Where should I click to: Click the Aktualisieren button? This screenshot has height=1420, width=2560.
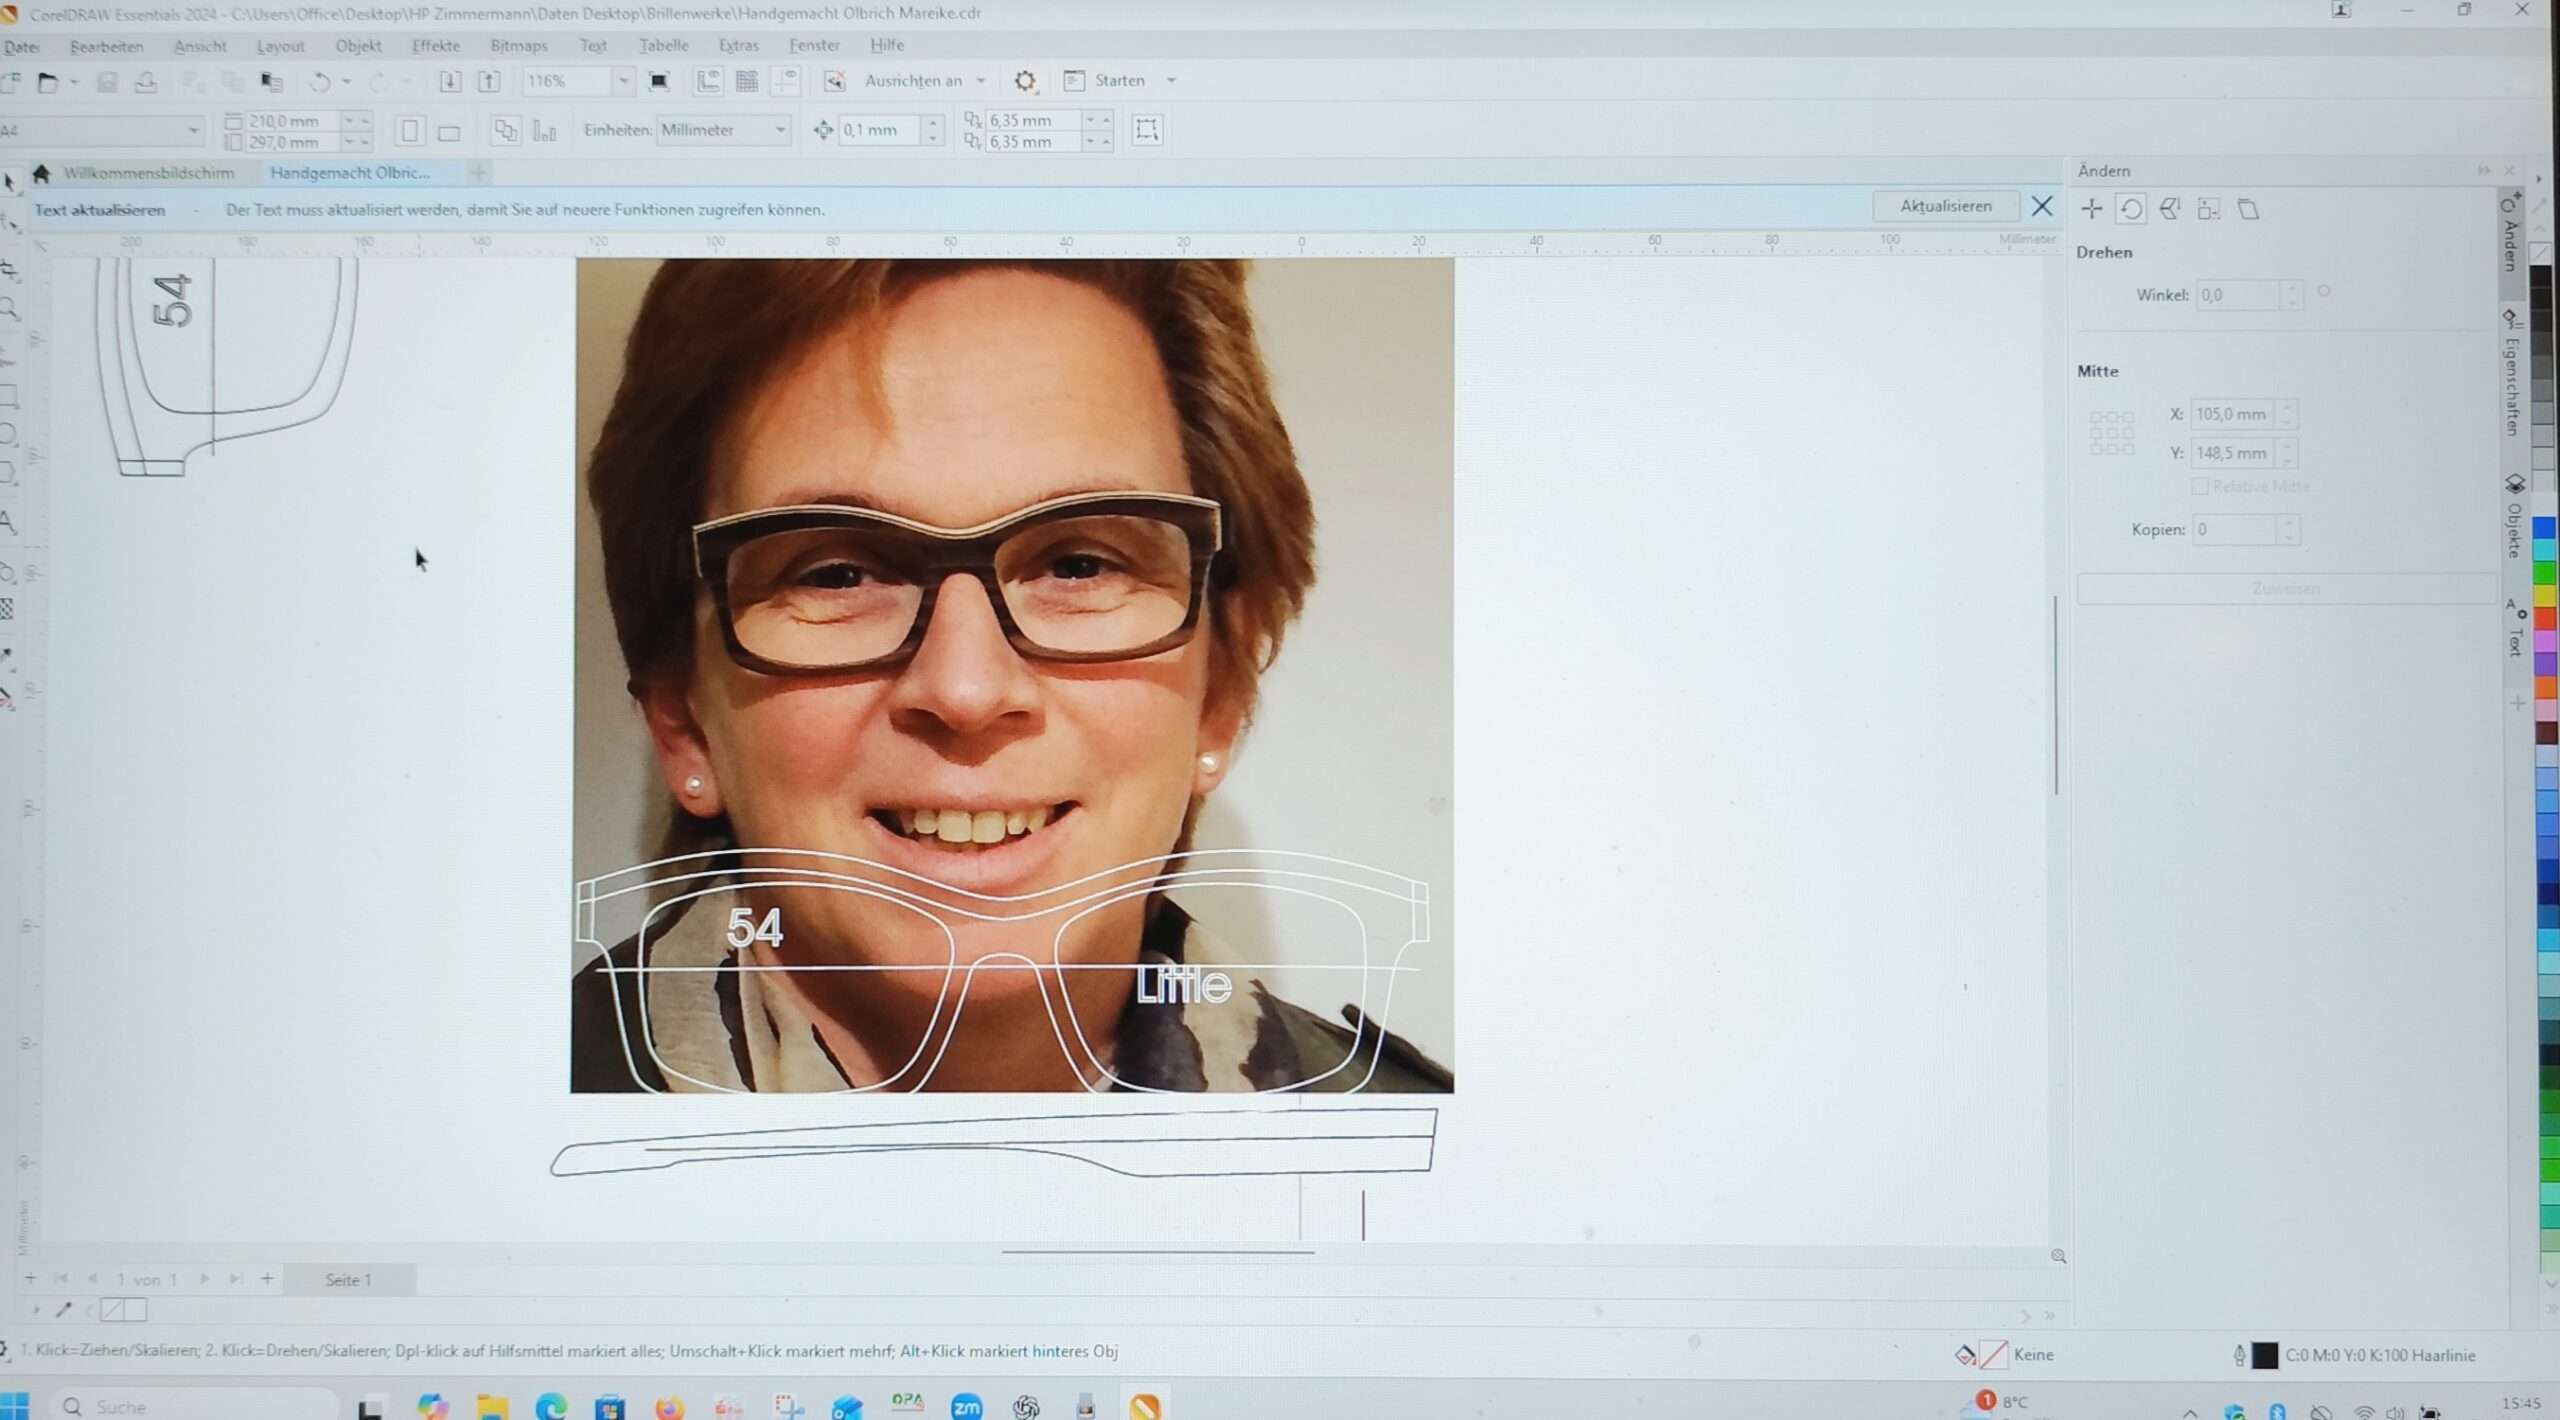[1945, 206]
